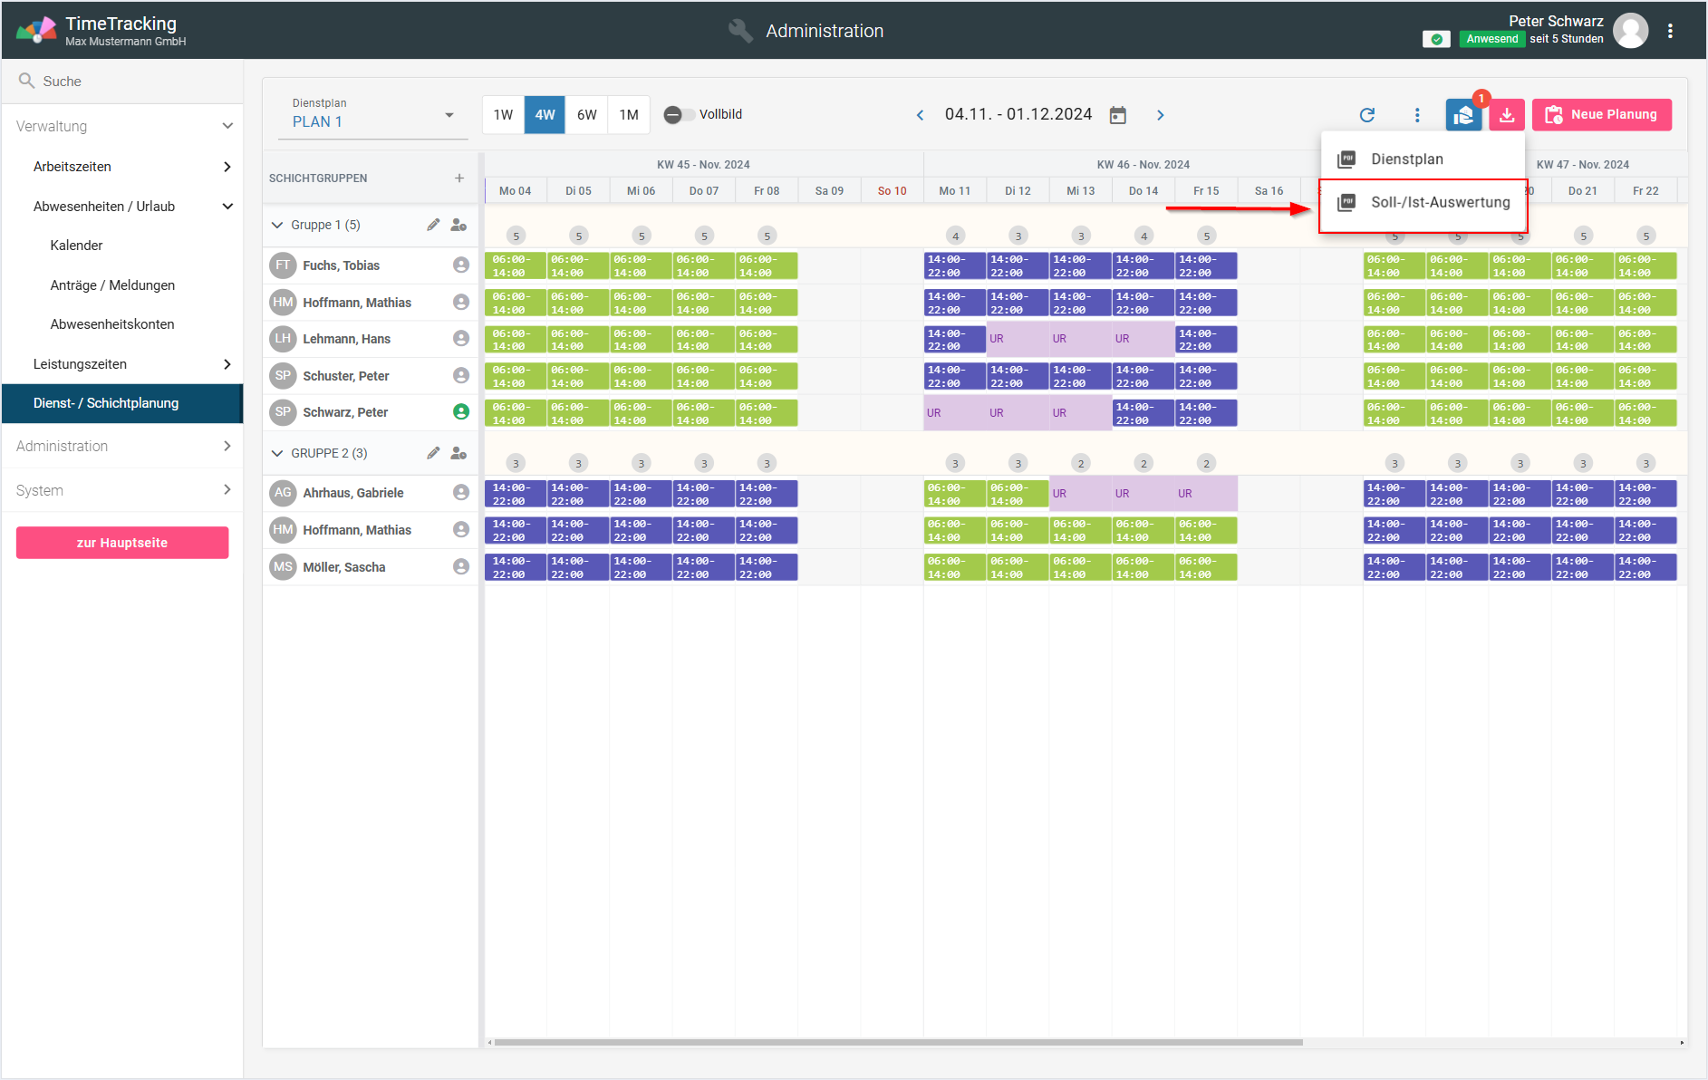
Task: Select the 6W view option
Action: pyautogui.click(x=587, y=115)
